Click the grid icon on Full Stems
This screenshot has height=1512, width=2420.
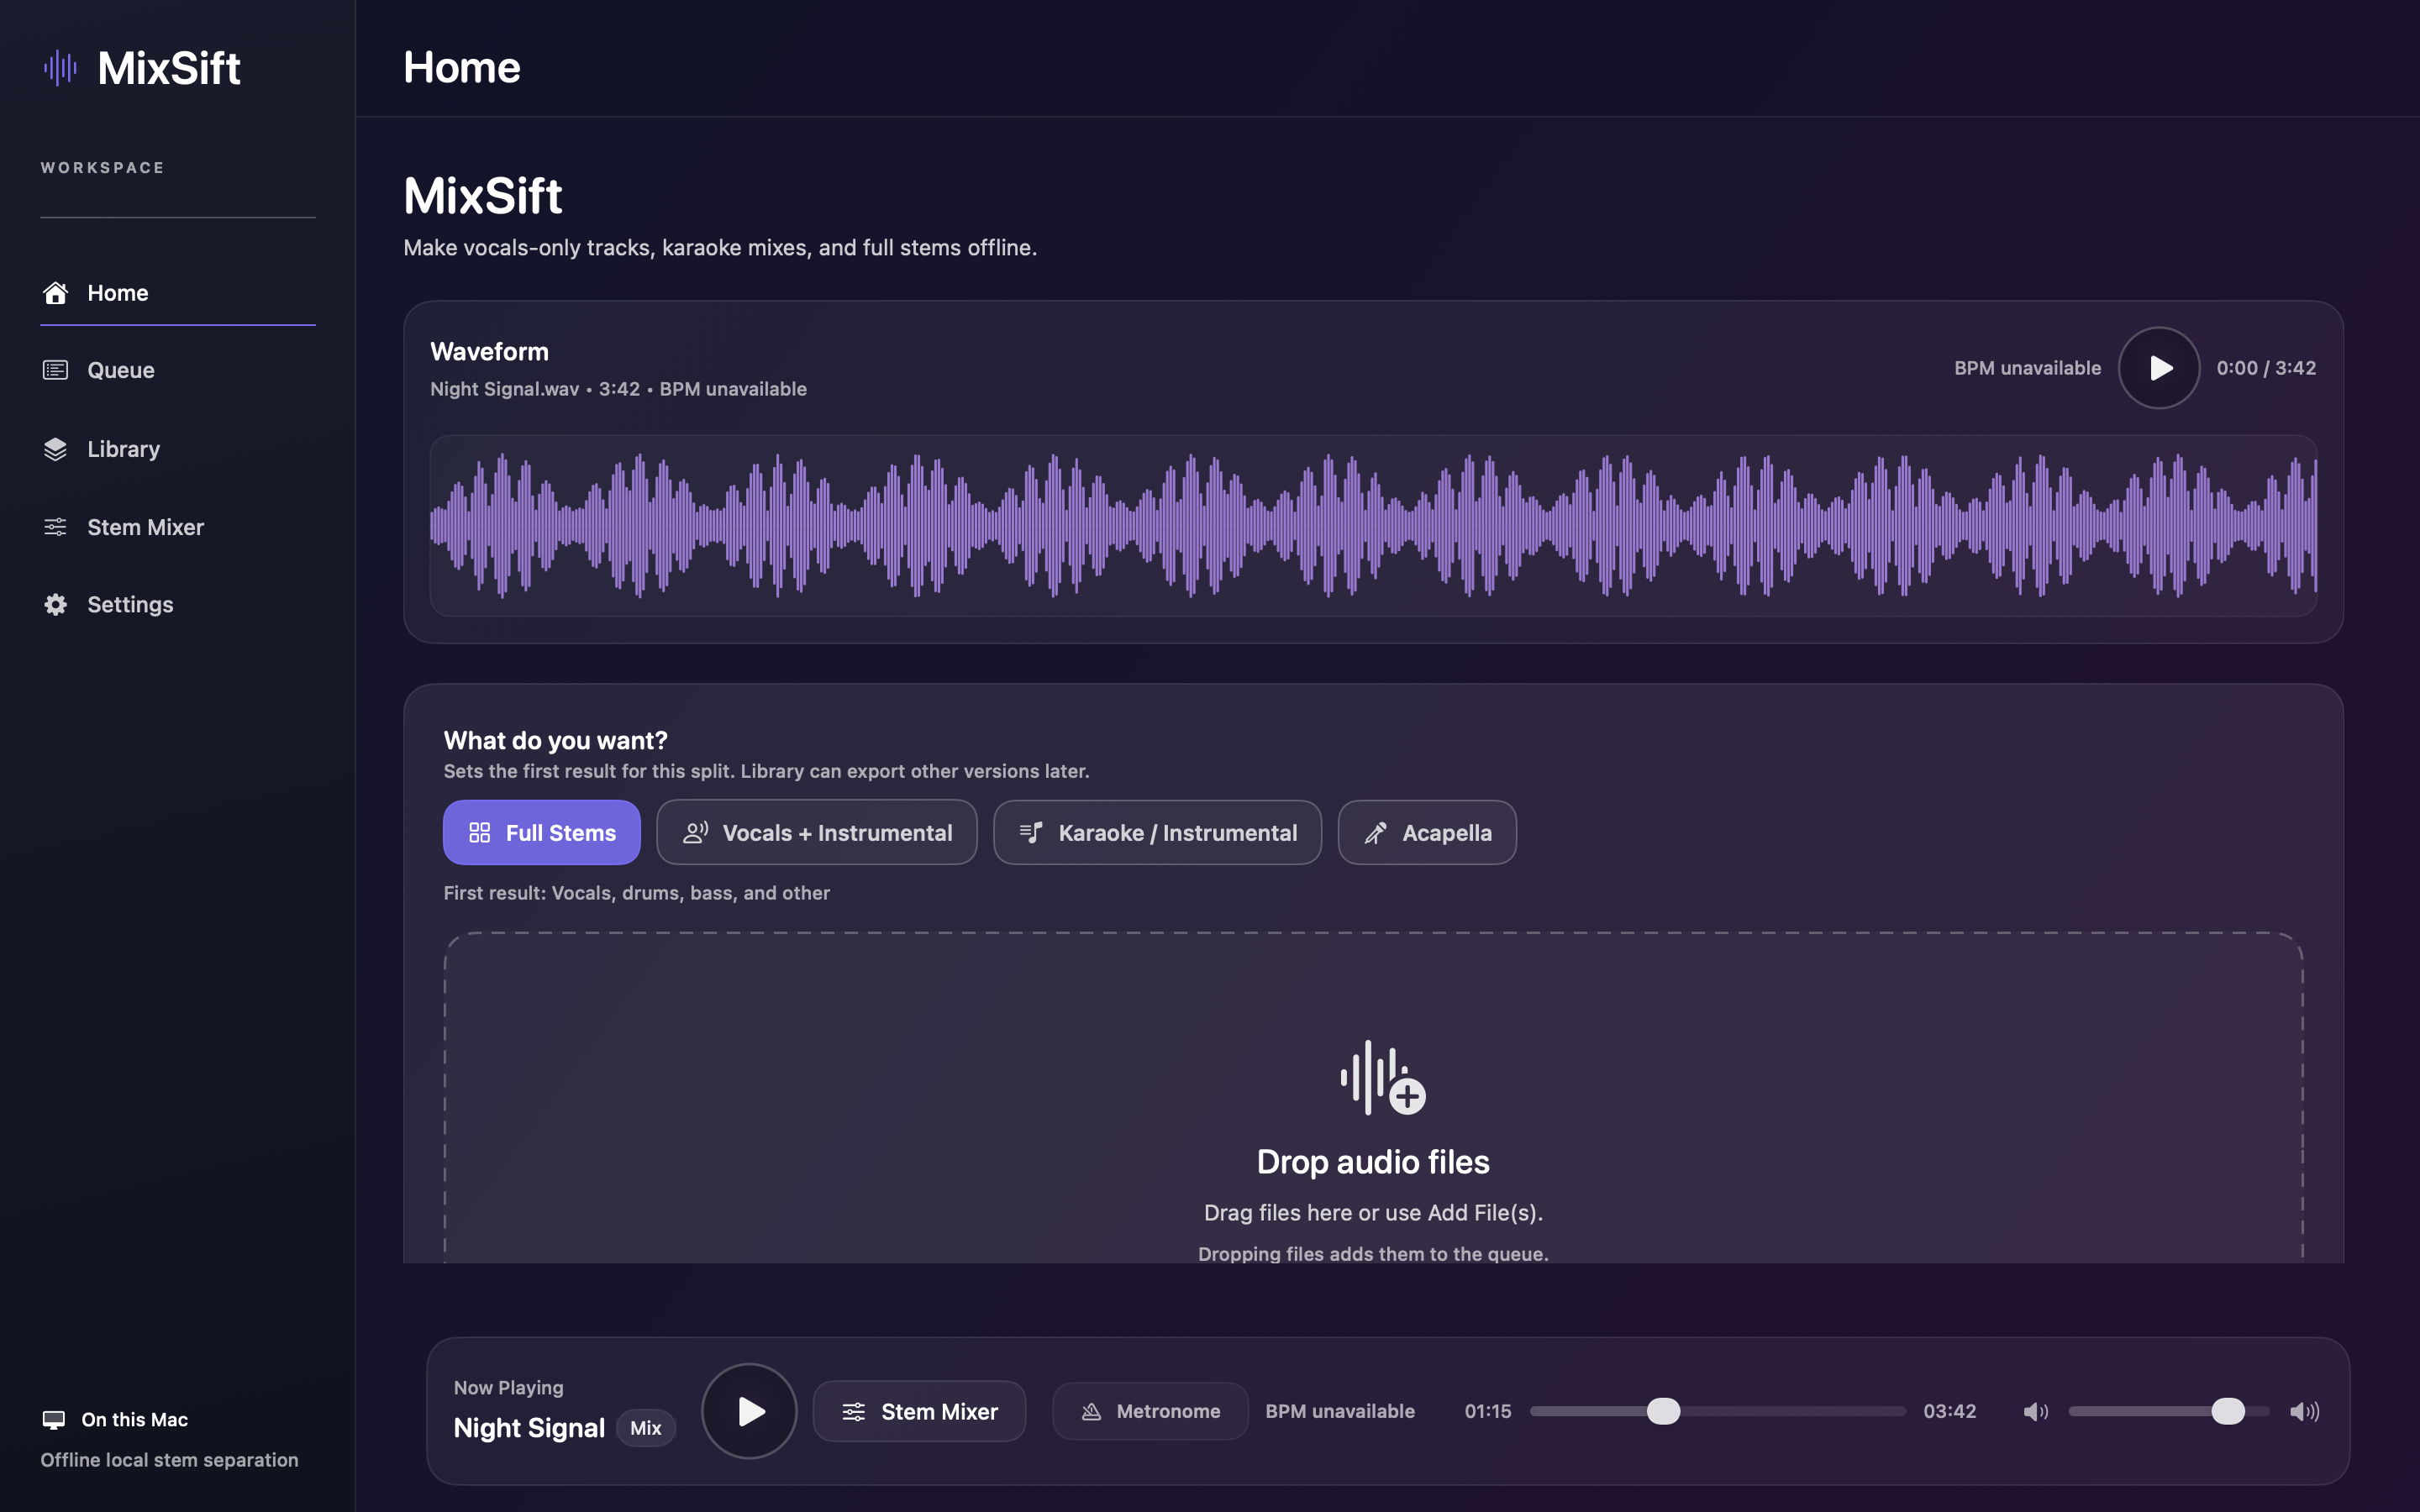click(x=480, y=832)
